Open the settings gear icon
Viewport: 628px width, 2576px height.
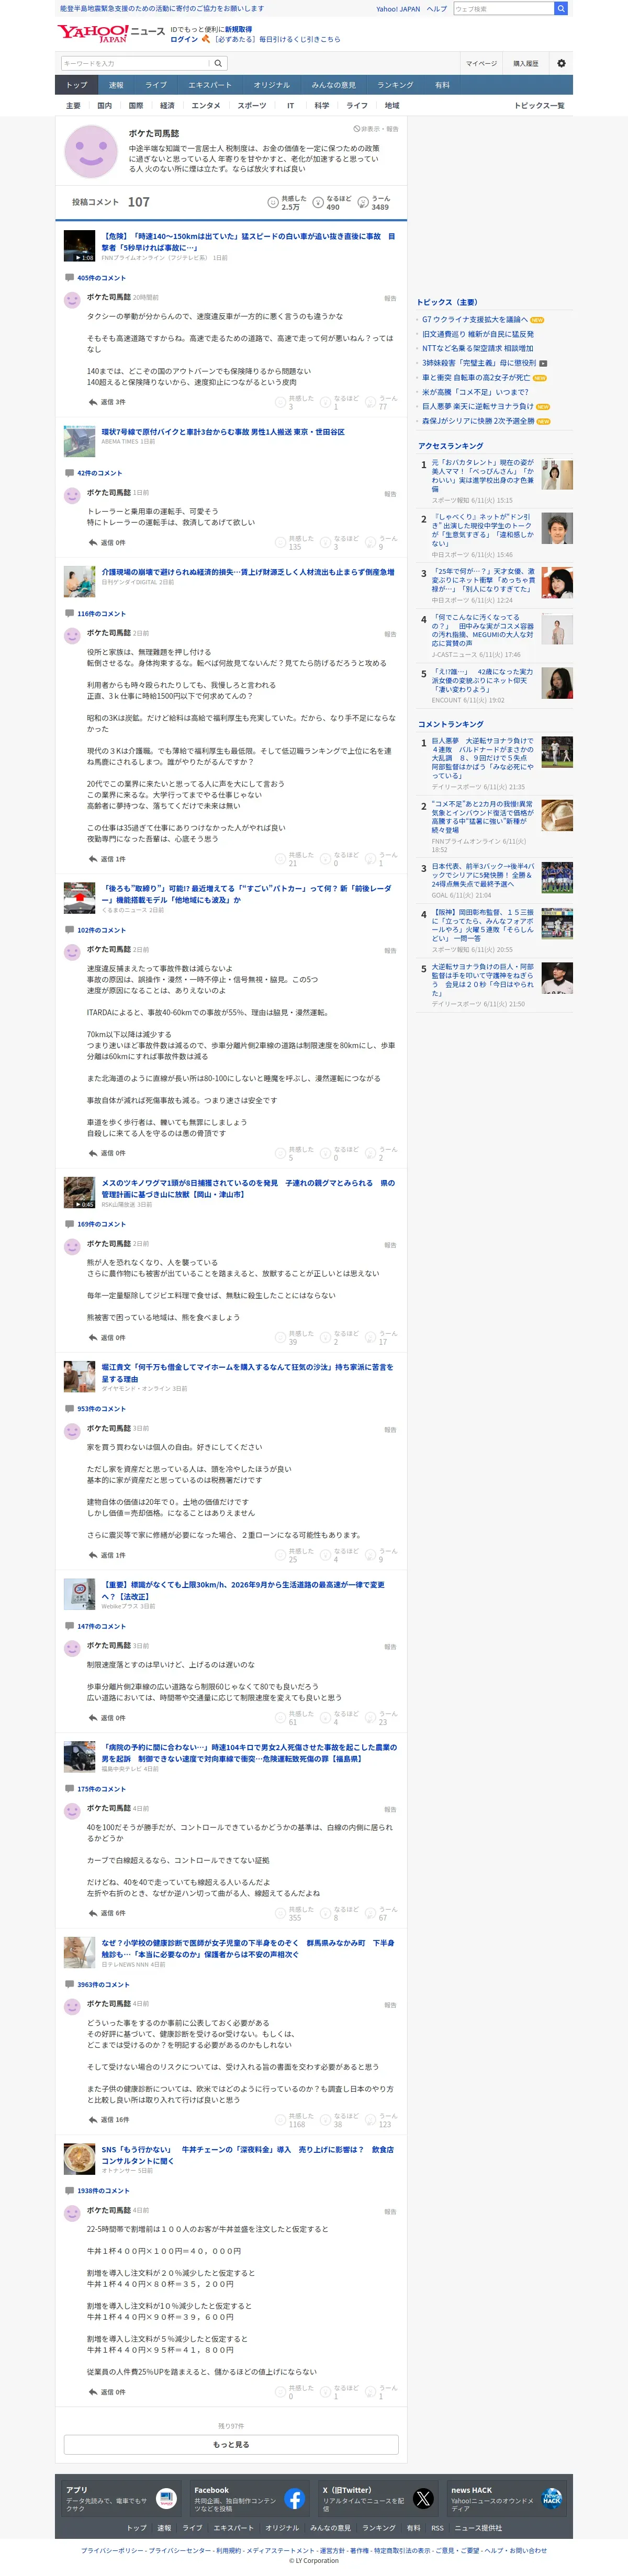pyautogui.click(x=561, y=63)
